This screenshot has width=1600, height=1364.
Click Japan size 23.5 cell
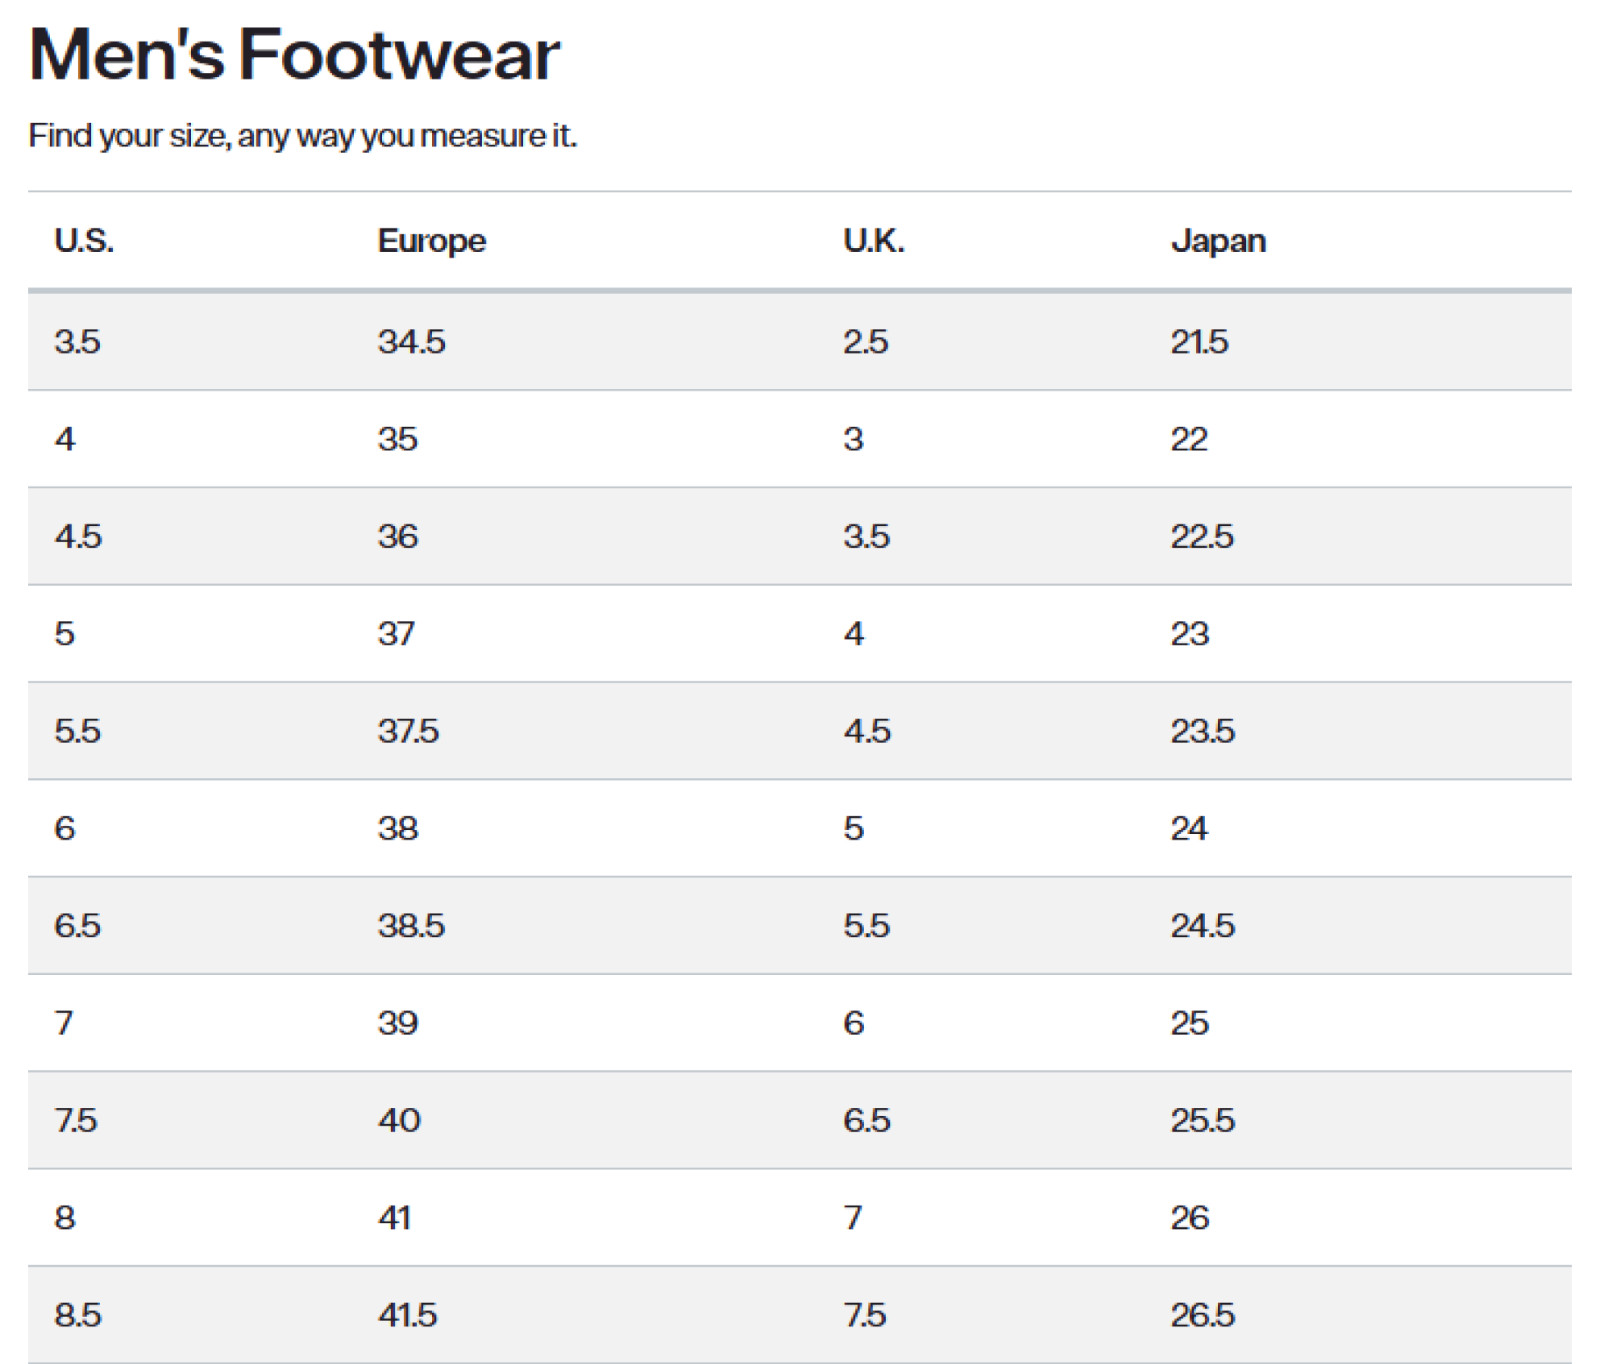(1203, 731)
